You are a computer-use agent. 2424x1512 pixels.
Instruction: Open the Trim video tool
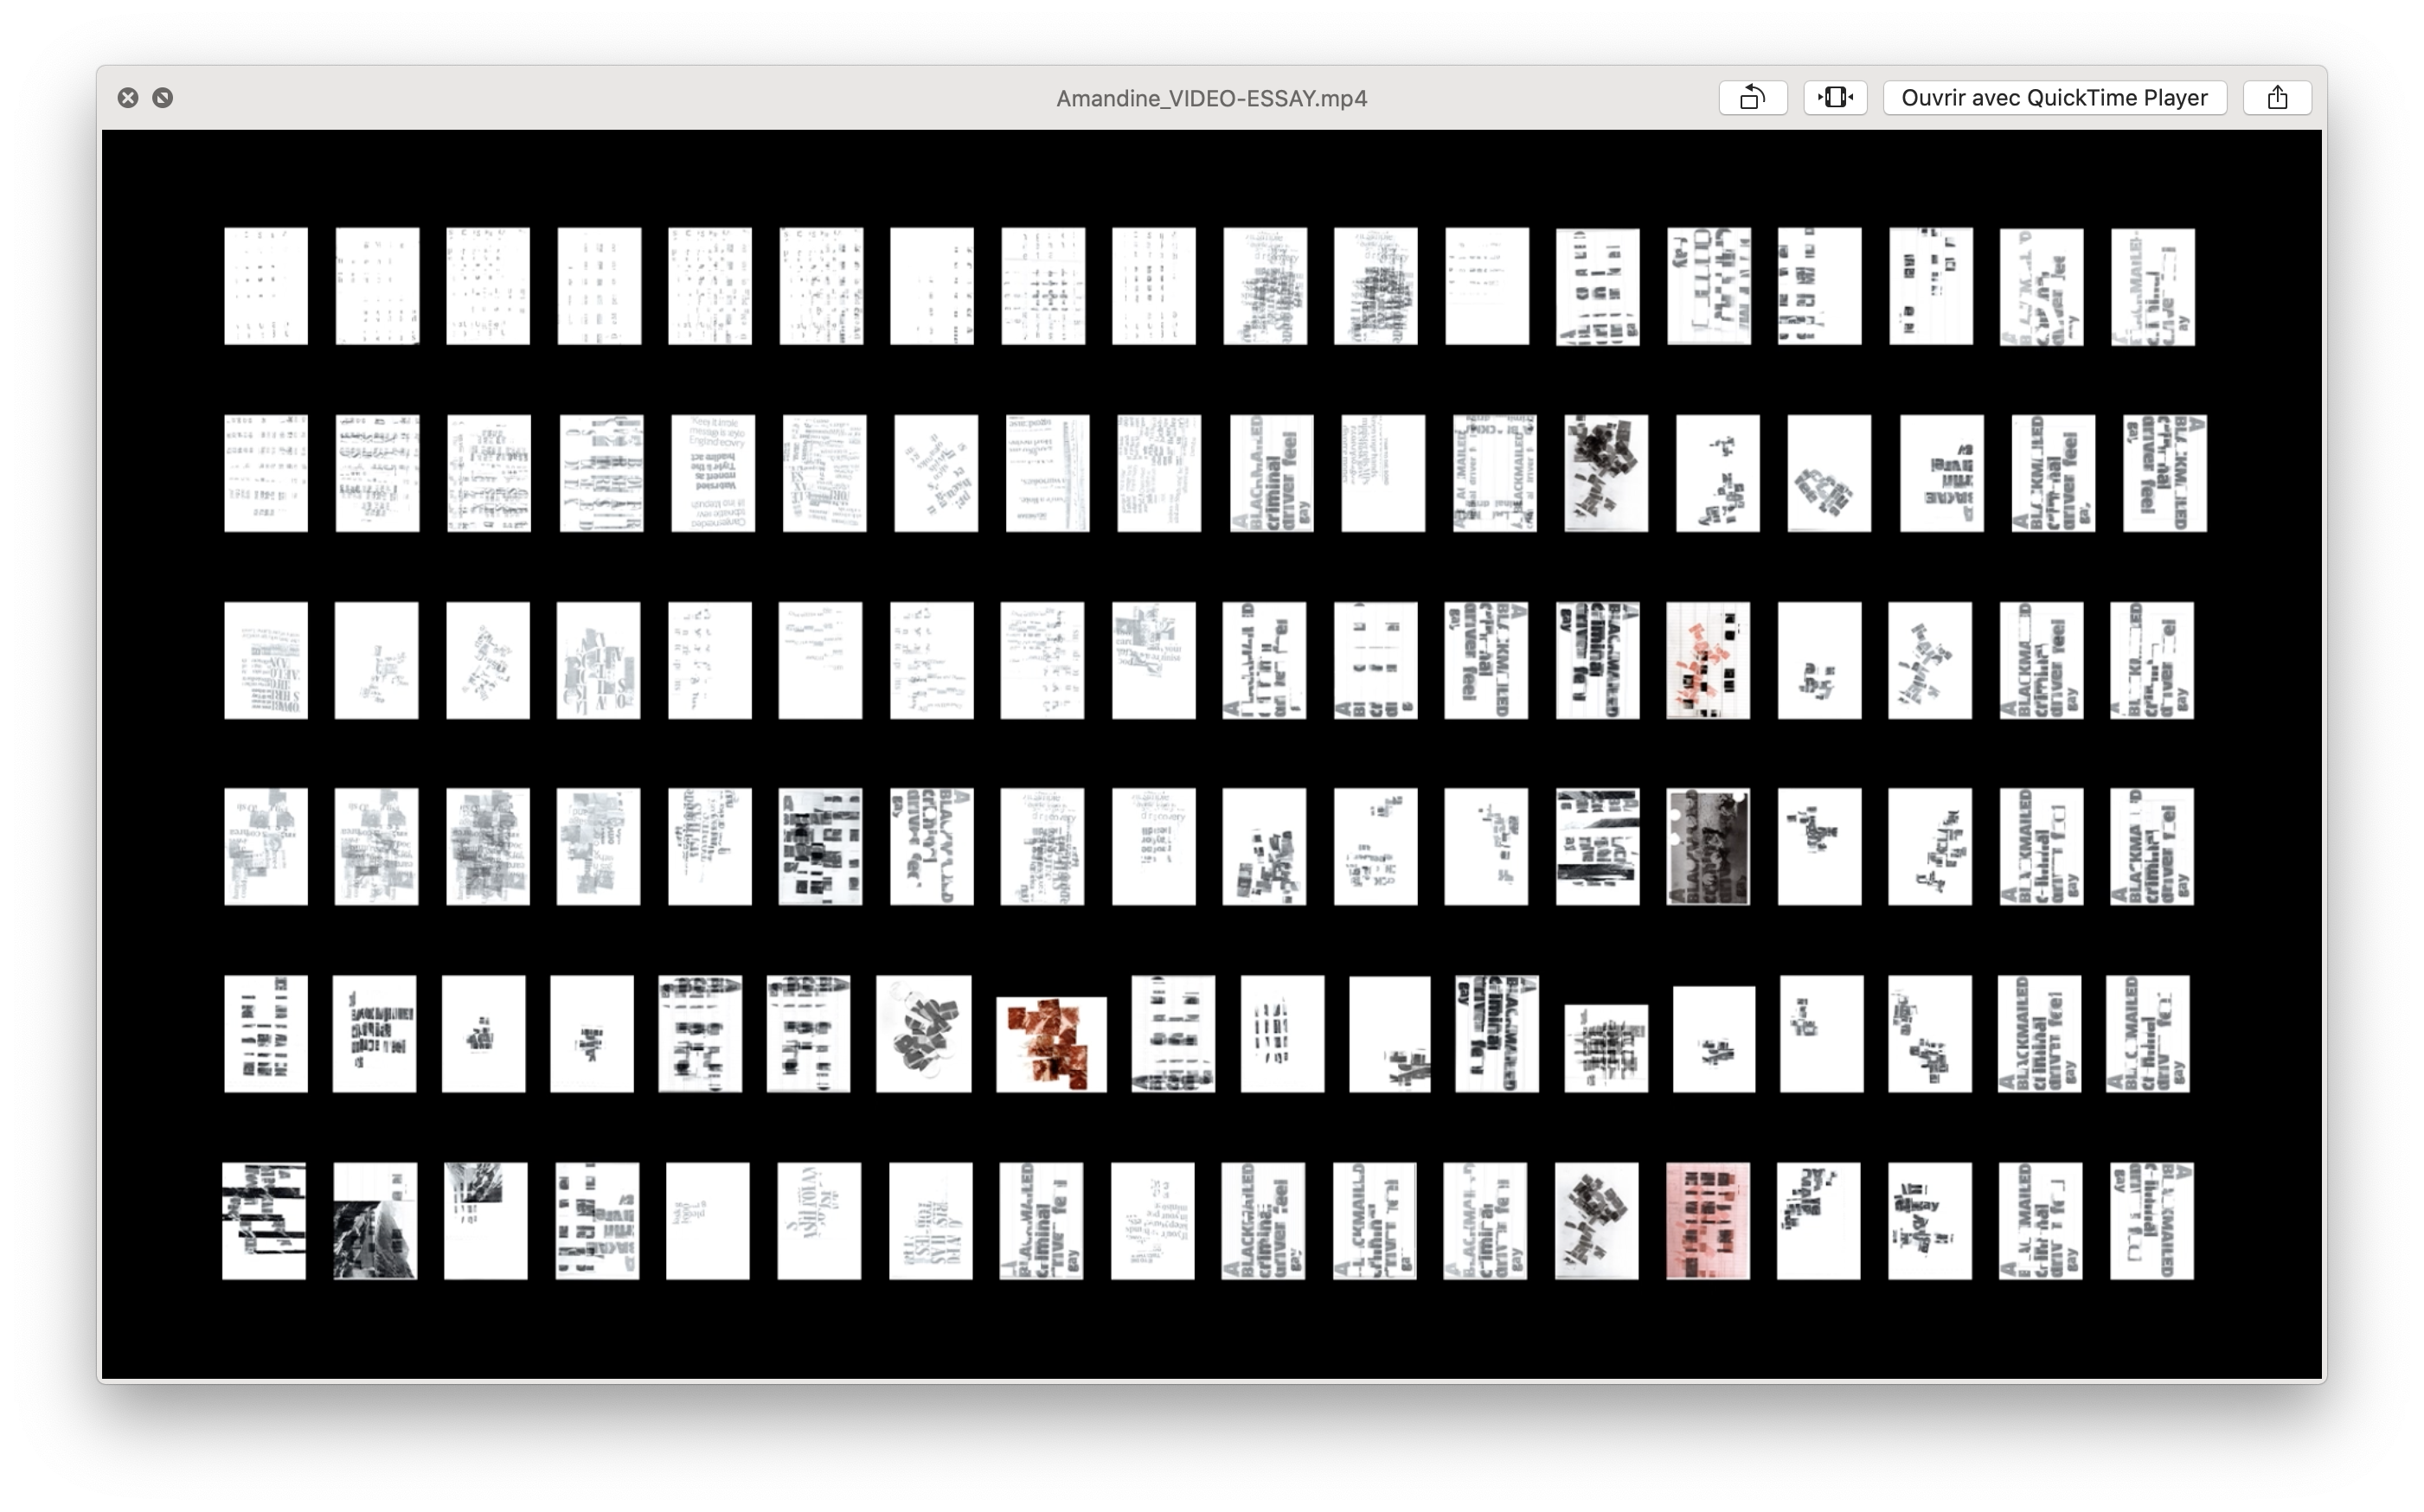pyautogui.click(x=1835, y=98)
